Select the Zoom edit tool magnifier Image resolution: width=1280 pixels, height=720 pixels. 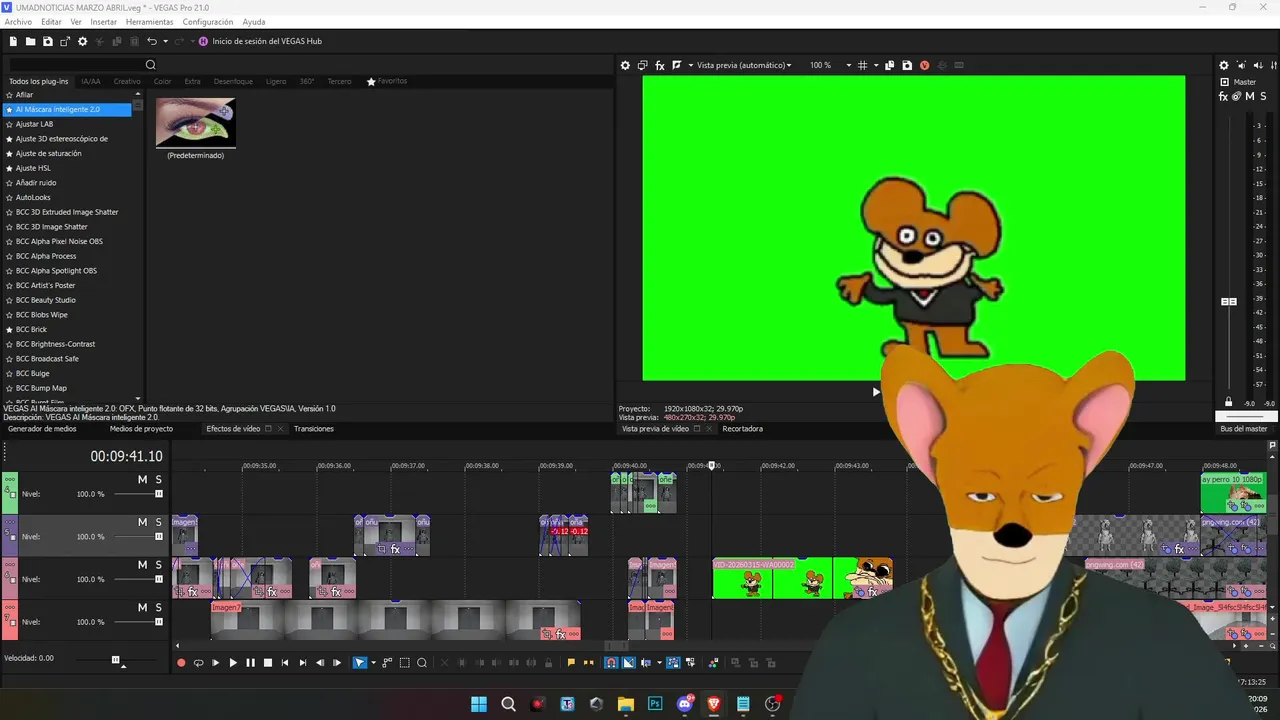pyautogui.click(x=422, y=663)
